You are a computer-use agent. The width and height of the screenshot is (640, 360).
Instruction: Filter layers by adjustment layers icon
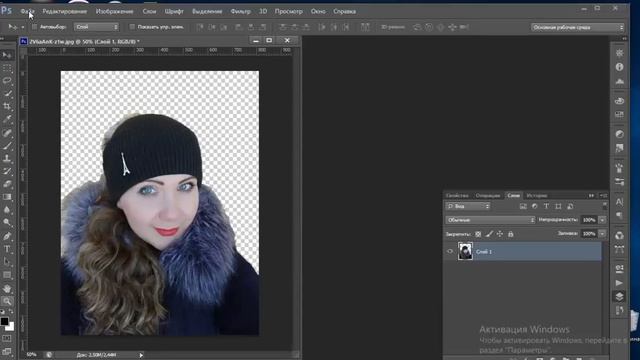point(535,207)
